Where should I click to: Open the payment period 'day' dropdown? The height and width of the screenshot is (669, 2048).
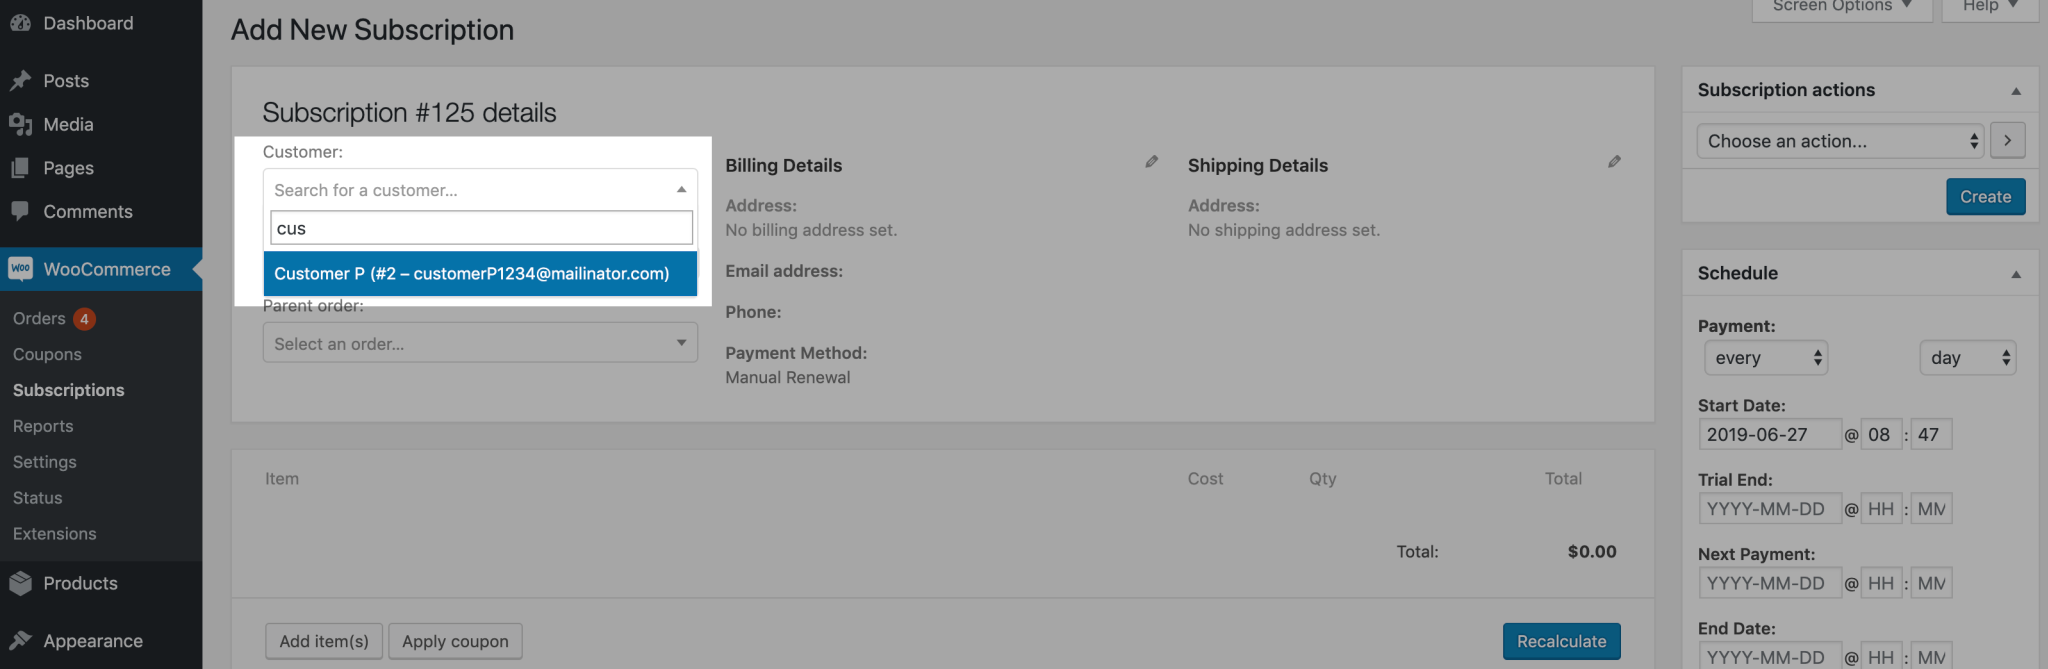pyautogui.click(x=1967, y=358)
